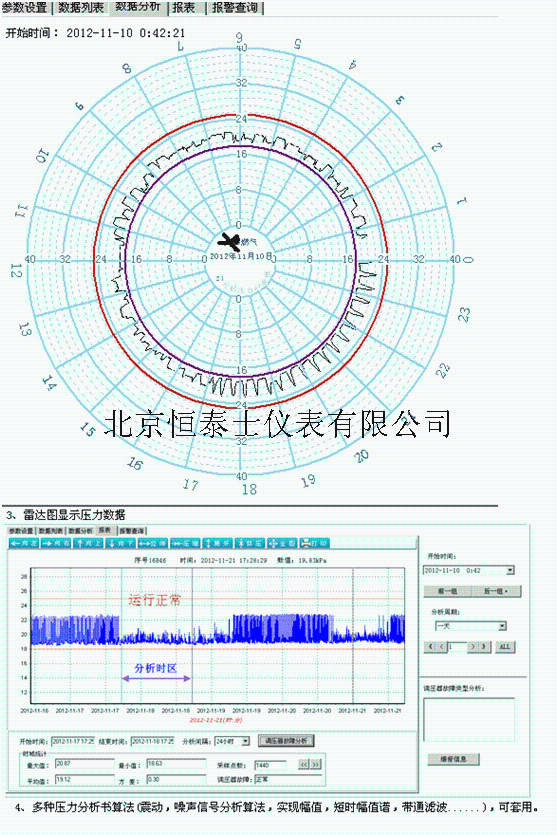Viewport: 557px width, 835px height.
Task: Click the ALL pagination button
Action: coord(505,647)
